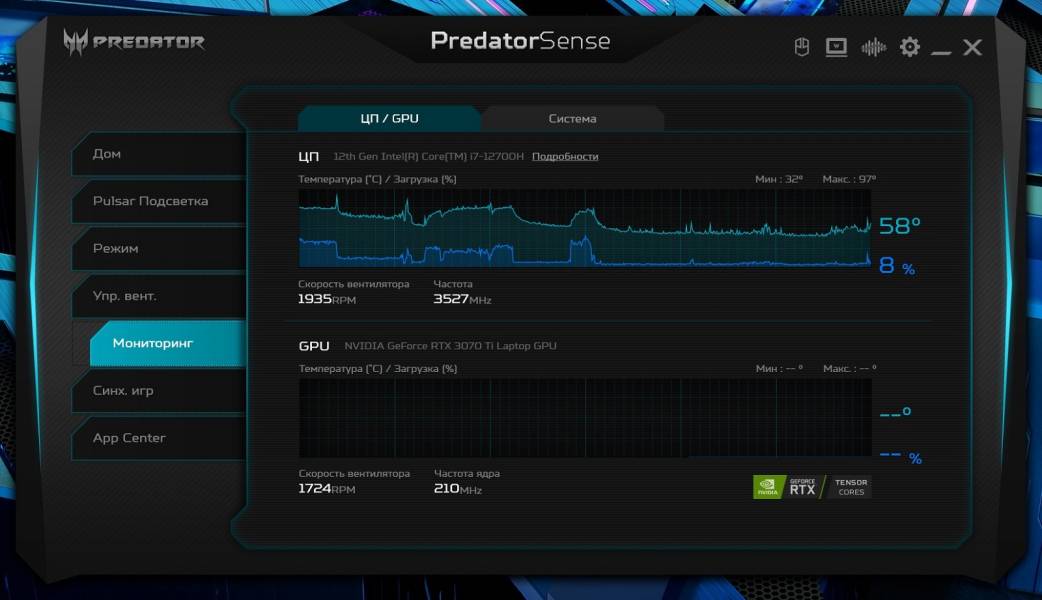Screen dimensions: 1042x600
Task: Open the Подробности link for the CPU
Action: 565,156
